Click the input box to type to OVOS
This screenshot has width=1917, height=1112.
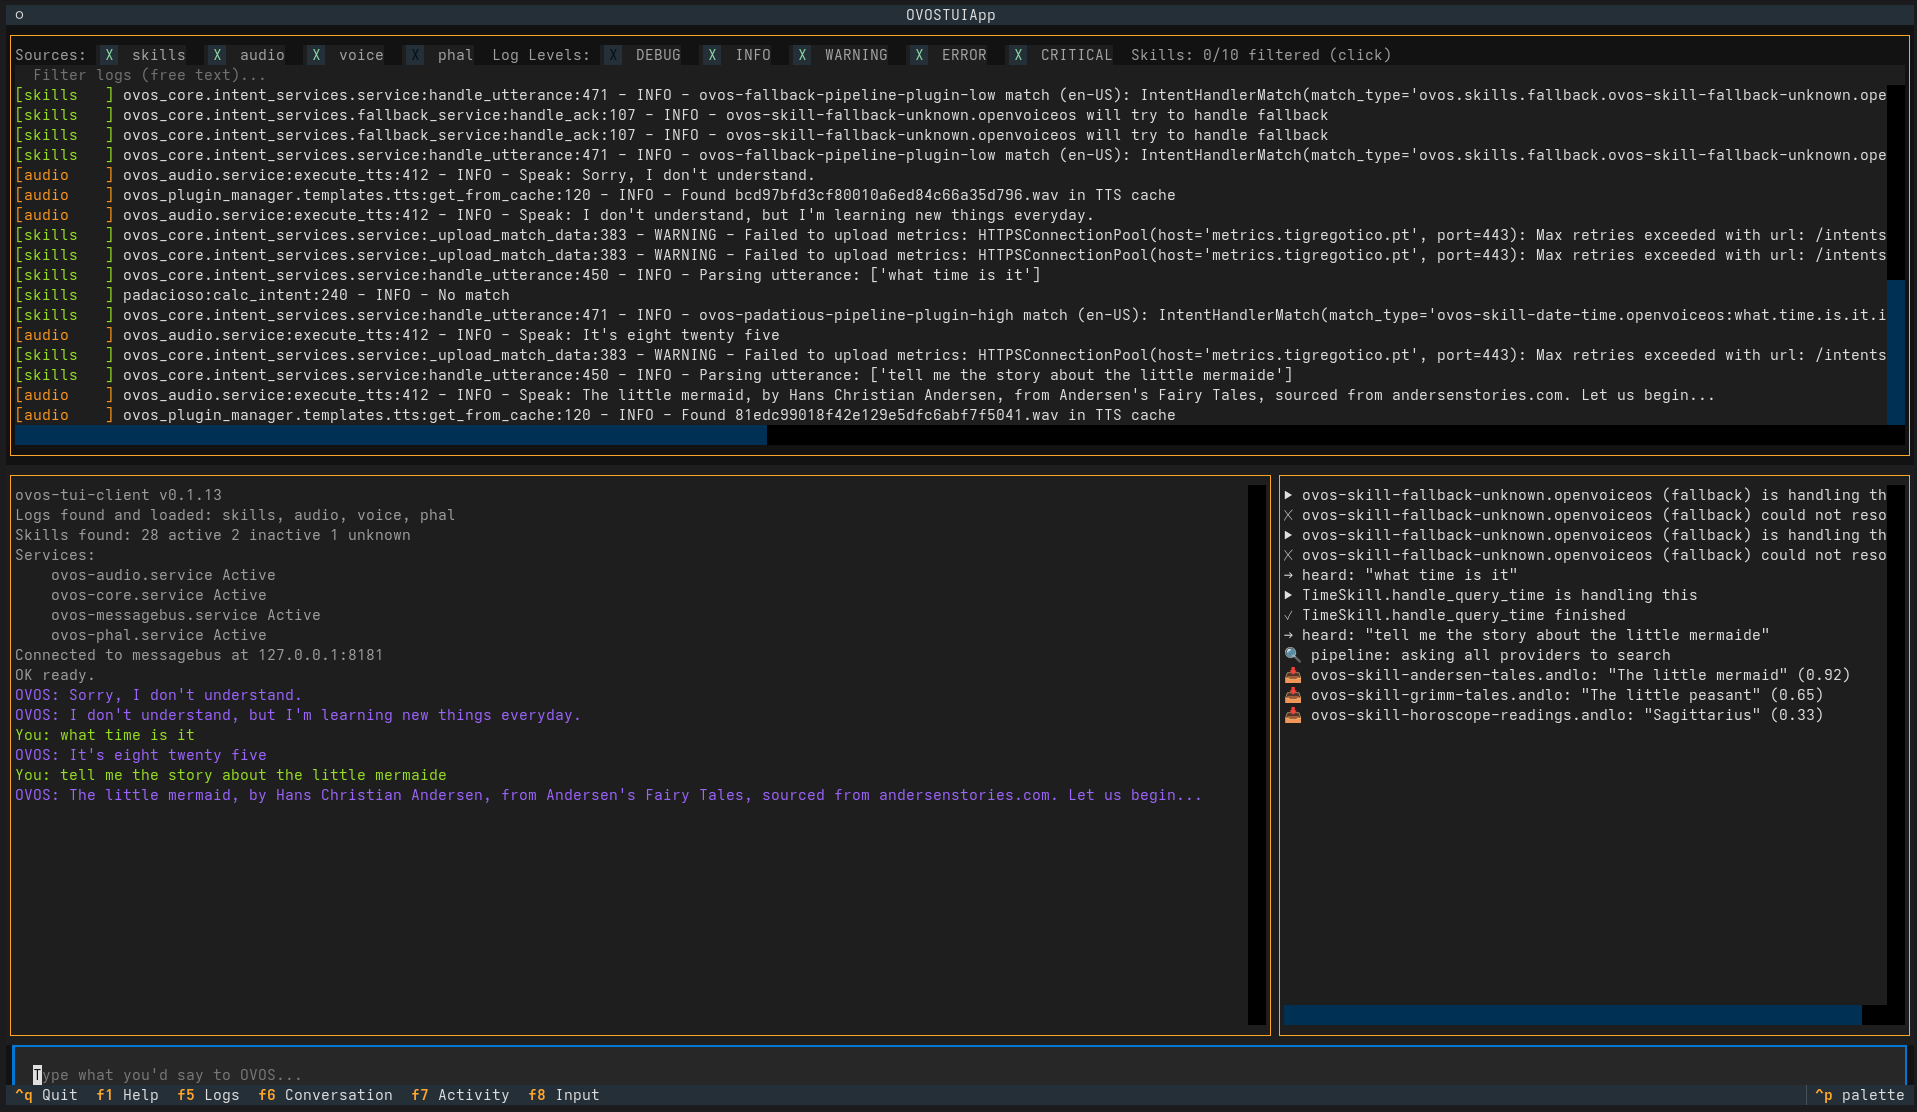[x=960, y=1075]
